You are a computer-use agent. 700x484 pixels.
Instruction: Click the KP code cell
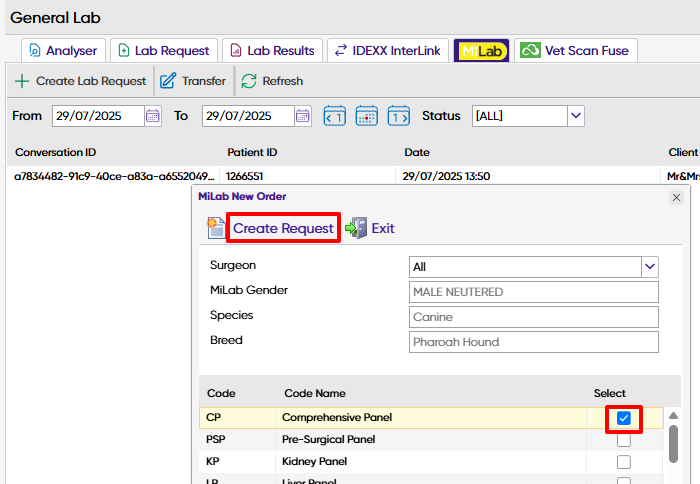tap(237, 461)
